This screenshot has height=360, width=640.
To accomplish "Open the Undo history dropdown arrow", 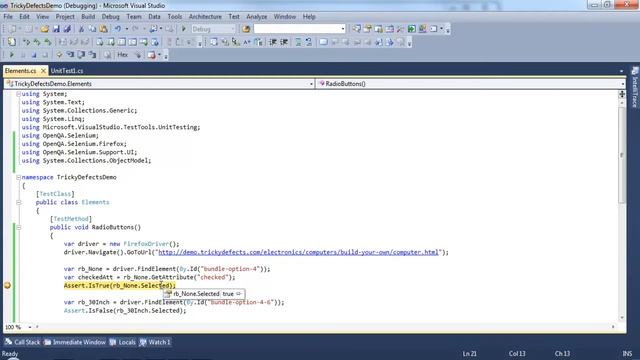I will (x=127, y=29).
